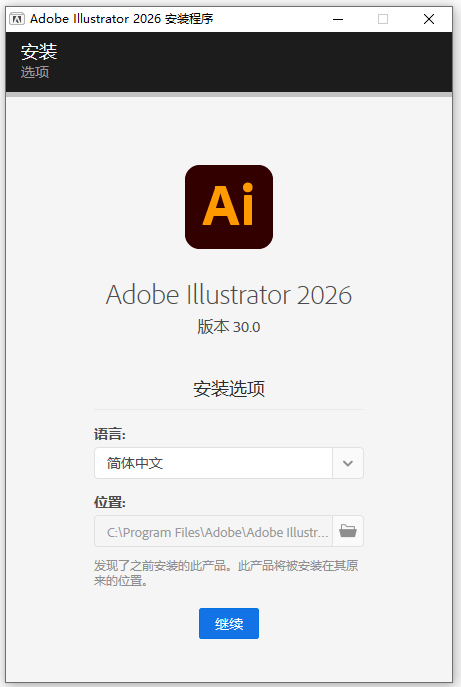
Task: Click the 位置: label
Action: coord(110,502)
